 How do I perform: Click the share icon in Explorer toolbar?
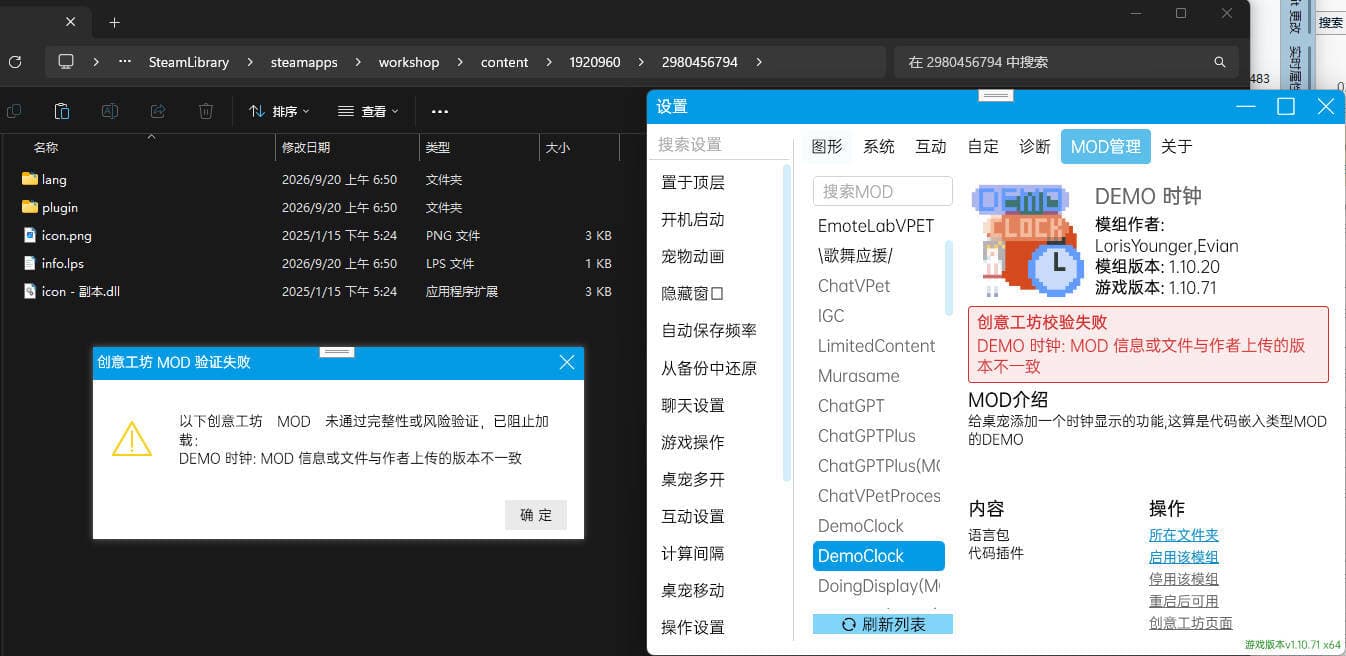click(158, 111)
